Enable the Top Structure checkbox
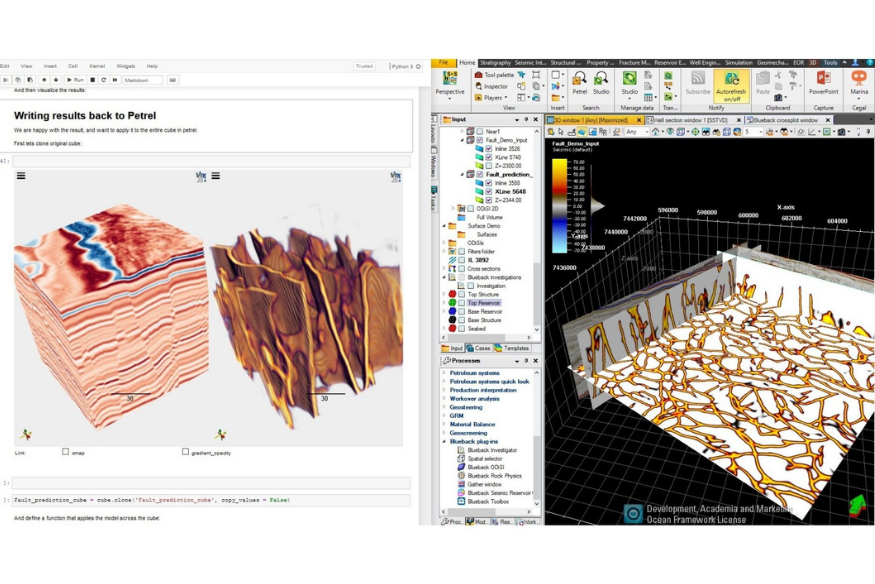The height and width of the screenshot is (584, 875). coord(461,294)
